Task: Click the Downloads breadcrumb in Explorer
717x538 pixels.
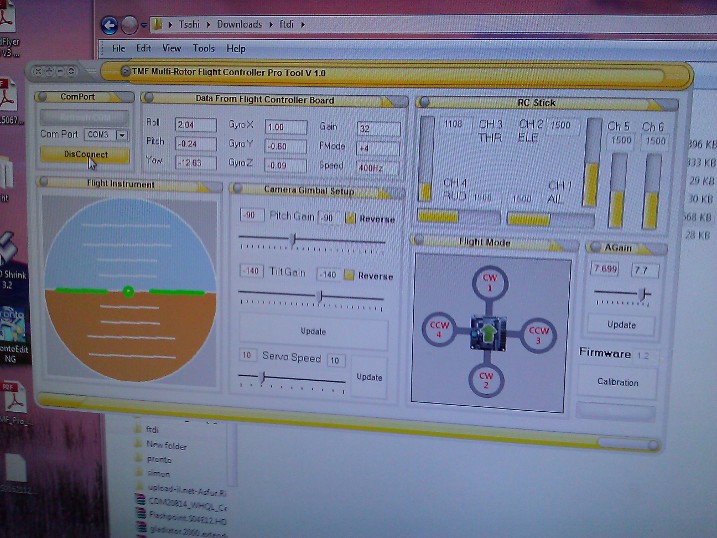Action: click(240, 24)
